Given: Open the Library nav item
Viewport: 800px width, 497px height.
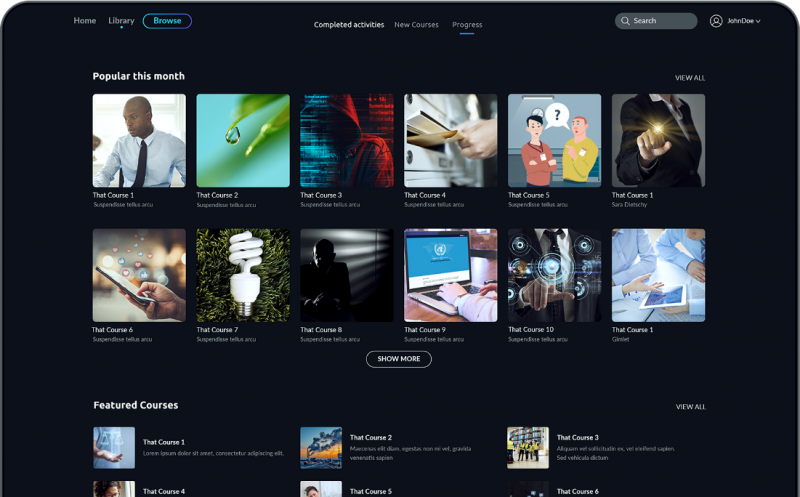Looking at the screenshot, I should 121,21.
